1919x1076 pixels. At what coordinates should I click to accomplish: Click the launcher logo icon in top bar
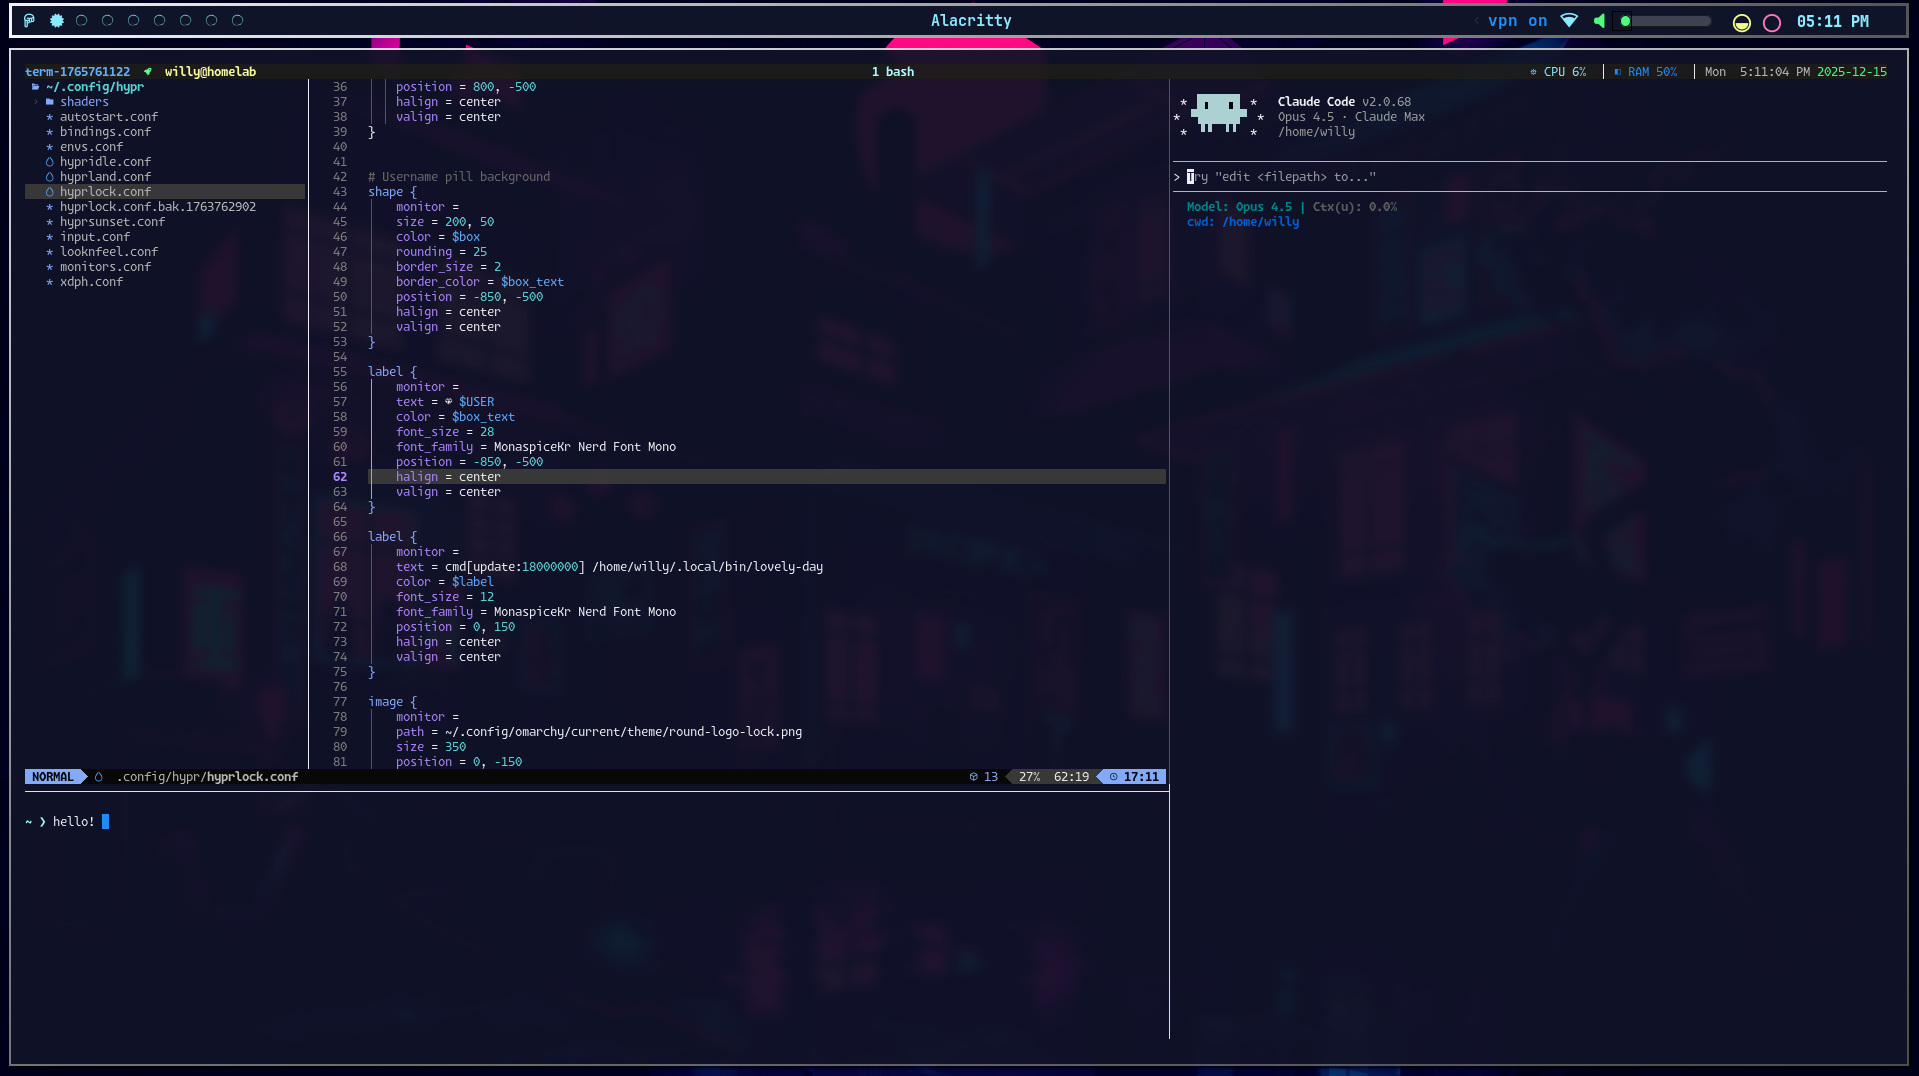coord(29,20)
